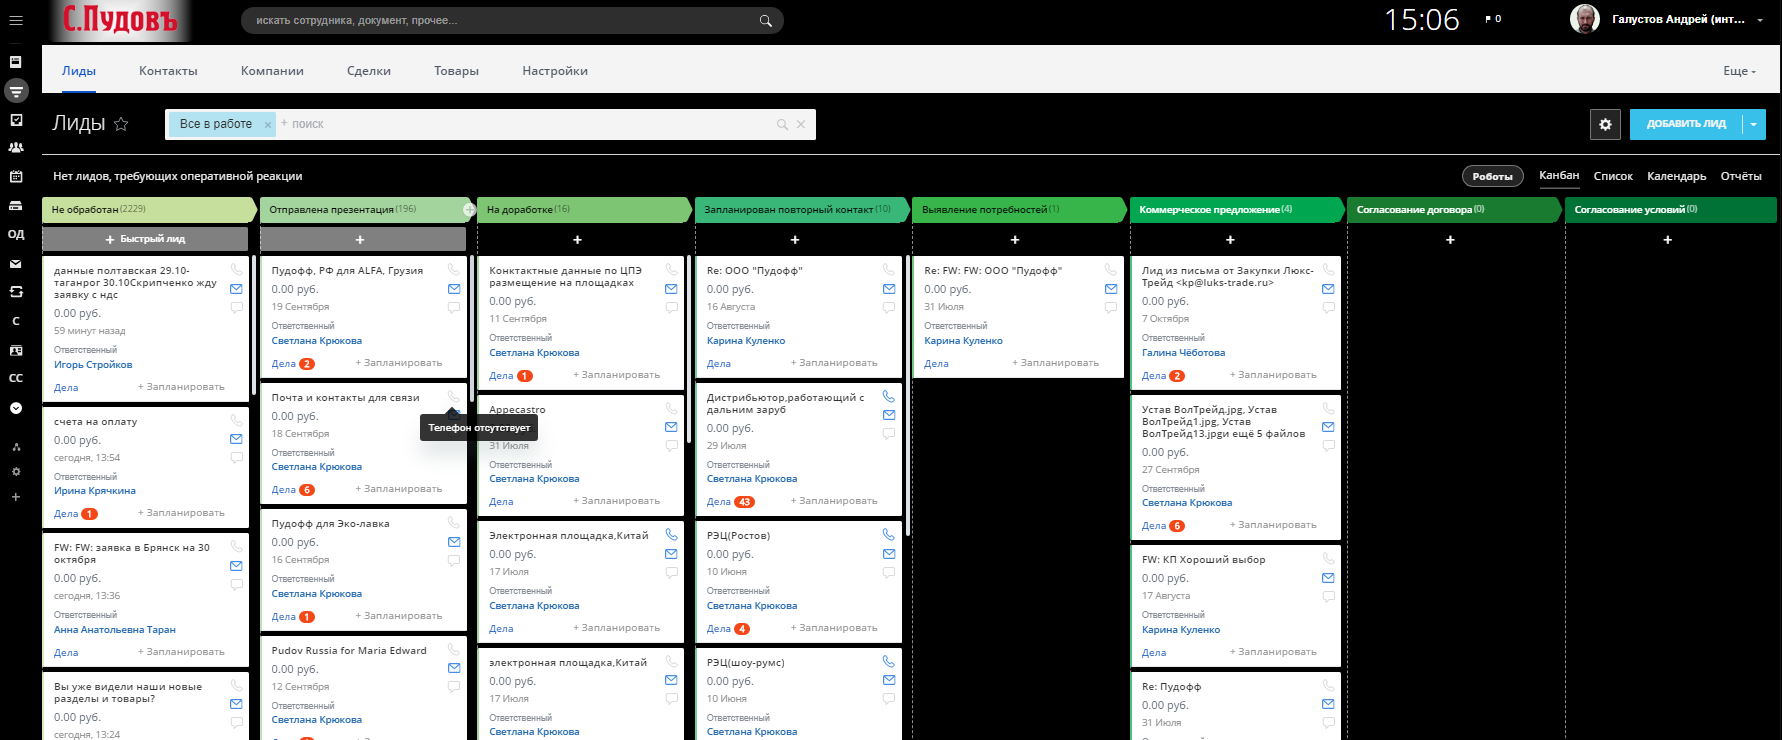Image resolution: width=1782 pixels, height=740 pixels.
Task: Click phone icon on 'РЭЦ(Ростов)' card
Action: (889, 535)
